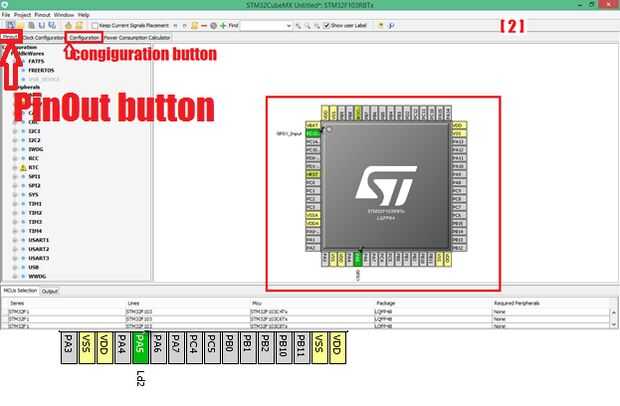620x406 pixels.
Task: Open the Pinout menu in menu bar
Action: 42,15
